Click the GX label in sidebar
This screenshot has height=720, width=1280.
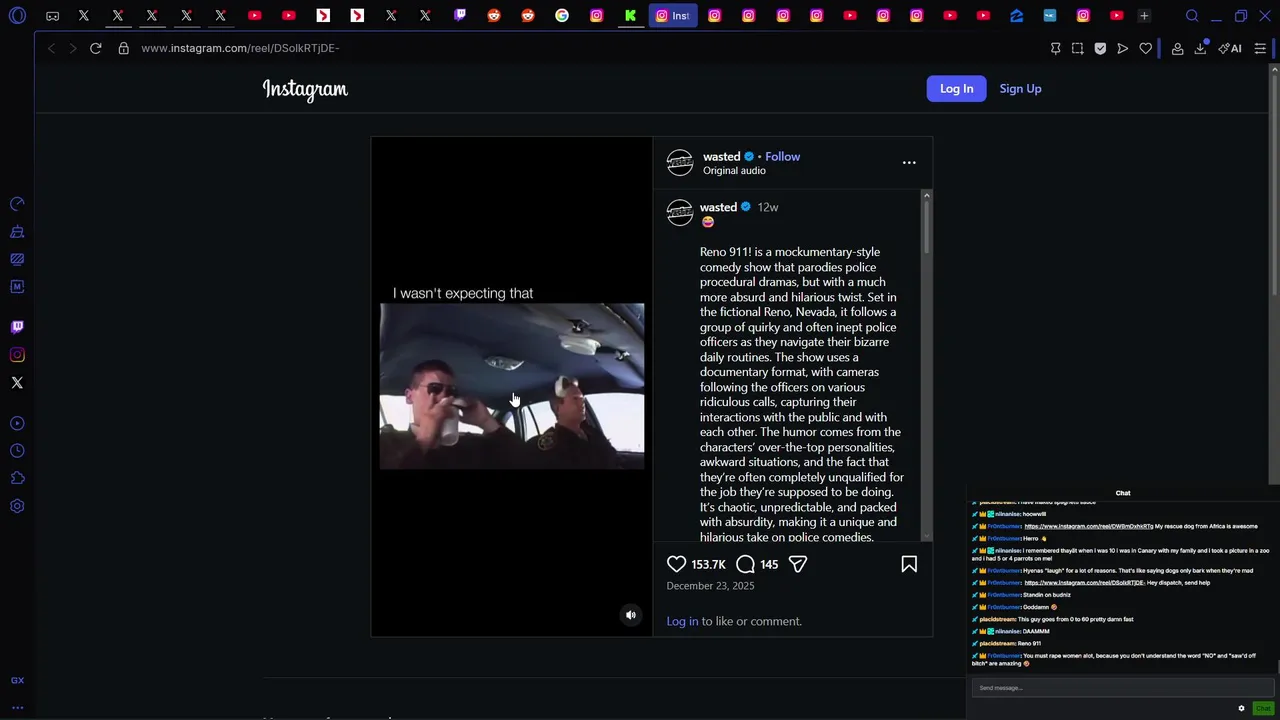[x=17, y=680]
